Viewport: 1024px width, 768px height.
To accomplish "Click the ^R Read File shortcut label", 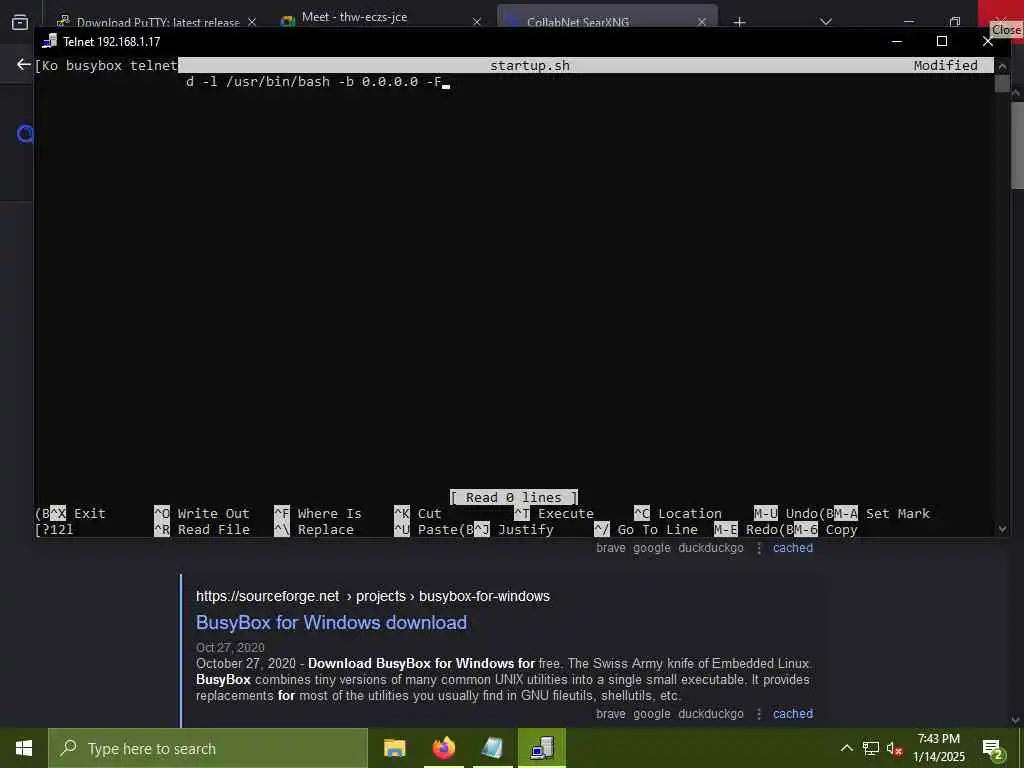I will 202,530.
